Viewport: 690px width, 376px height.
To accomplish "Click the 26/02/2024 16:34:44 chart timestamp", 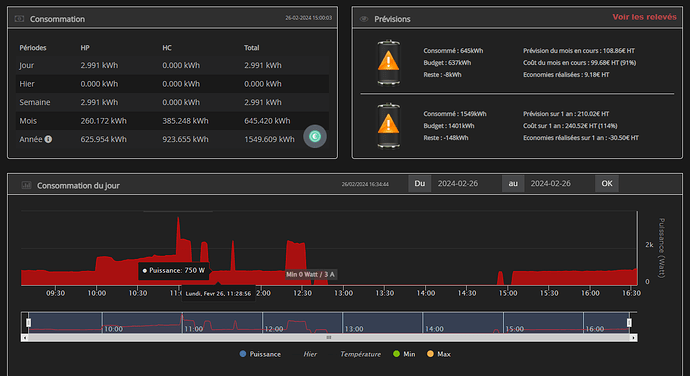I will coord(365,184).
